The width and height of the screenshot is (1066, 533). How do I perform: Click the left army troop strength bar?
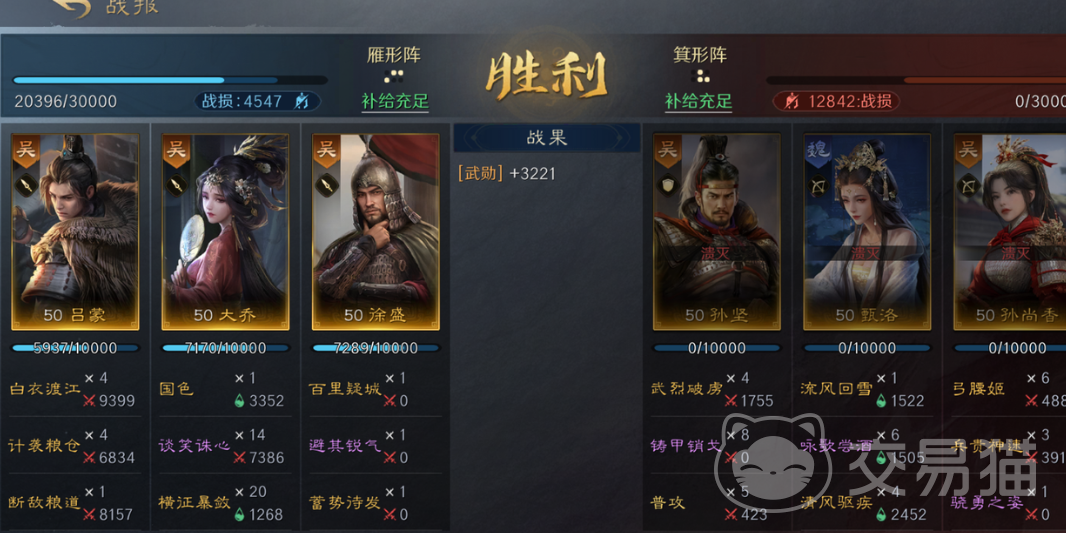tap(170, 80)
